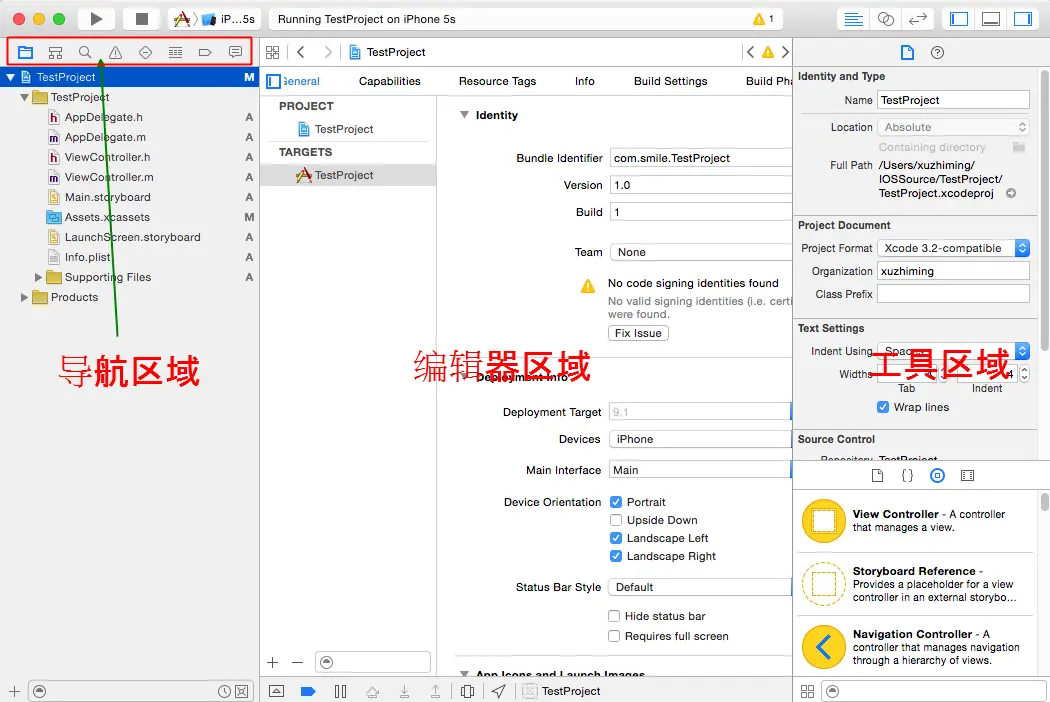Switch to the Resource Tags tab
Image resolution: width=1050 pixels, height=702 pixels.
tap(498, 81)
